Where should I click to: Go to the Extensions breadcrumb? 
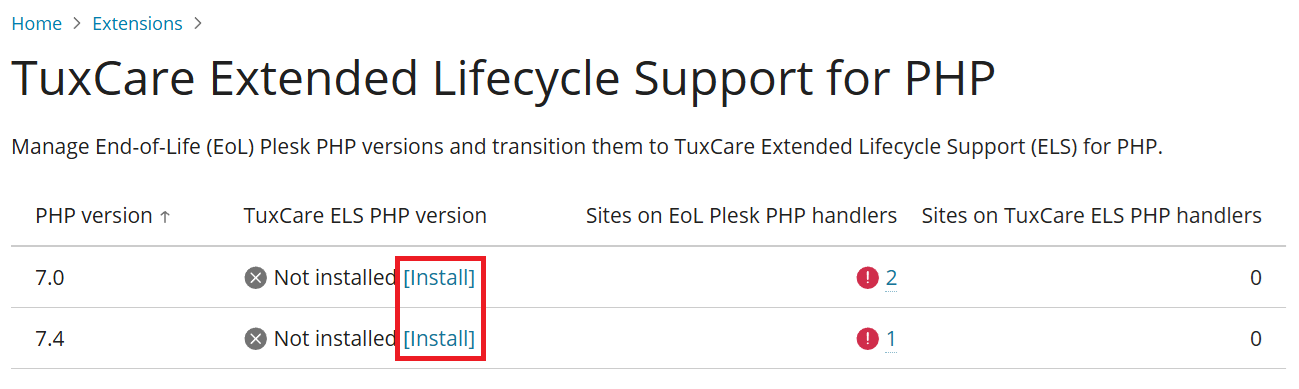(137, 23)
